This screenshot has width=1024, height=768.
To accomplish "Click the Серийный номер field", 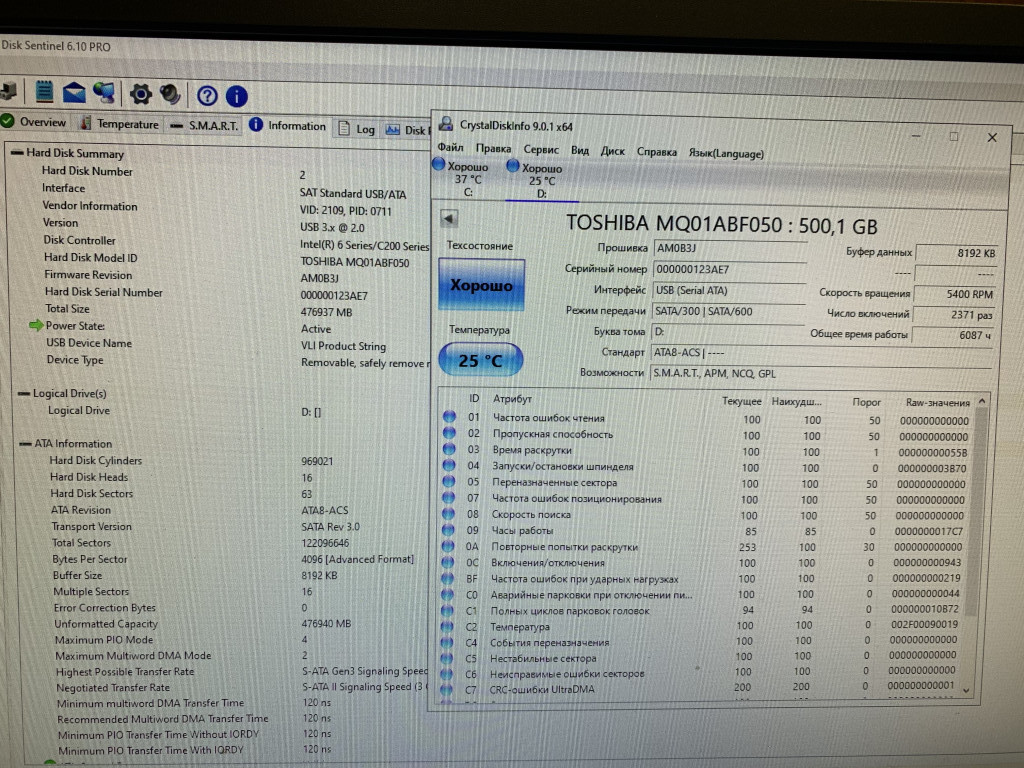I will [729, 269].
